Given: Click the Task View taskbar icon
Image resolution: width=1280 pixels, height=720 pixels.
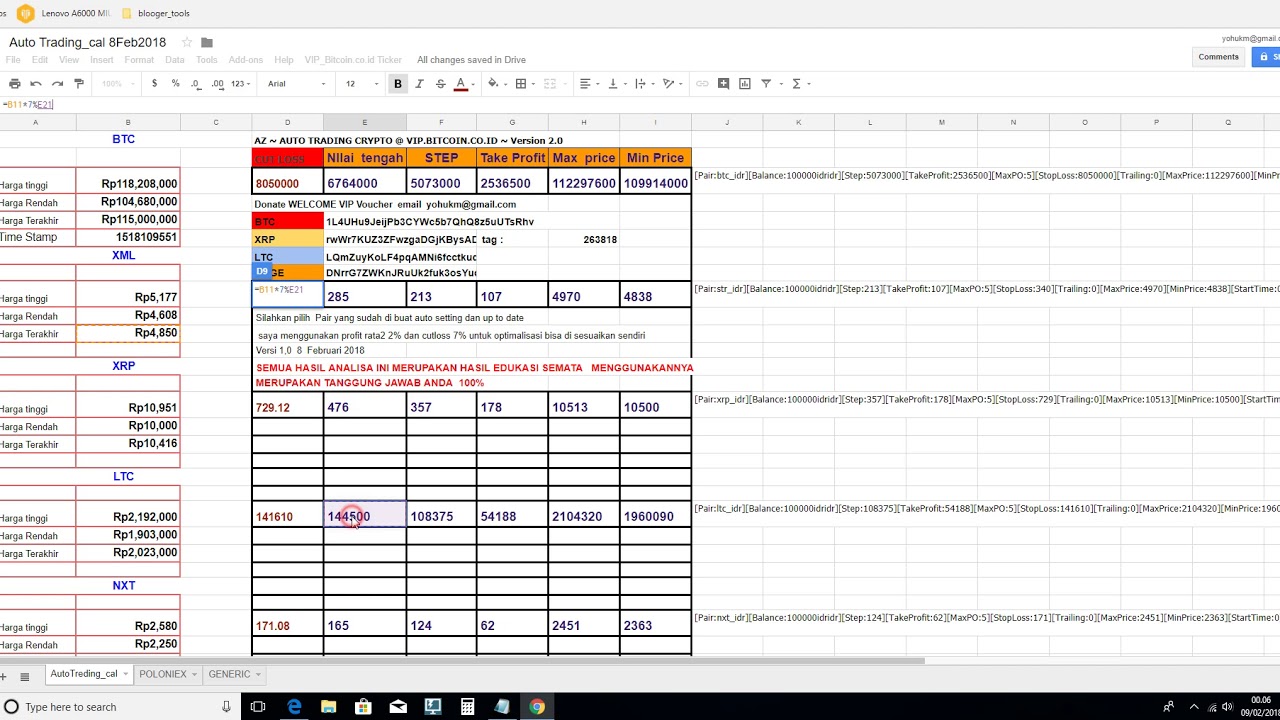Looking at the screenshot, I should 258,707.
